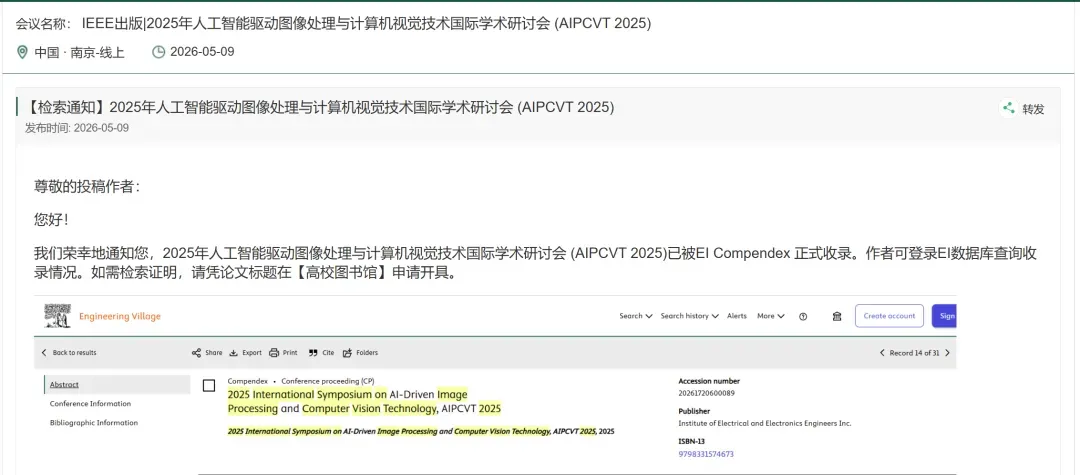The image size is (1080, 475).
Task: Click the 尊敬的投稿作者 greeting line
Action: click(87, 186)
